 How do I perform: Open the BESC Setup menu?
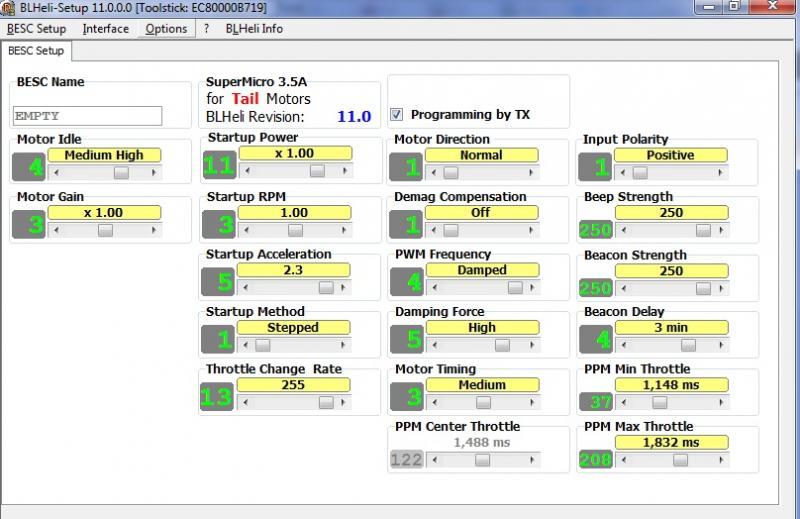(36, 29)
